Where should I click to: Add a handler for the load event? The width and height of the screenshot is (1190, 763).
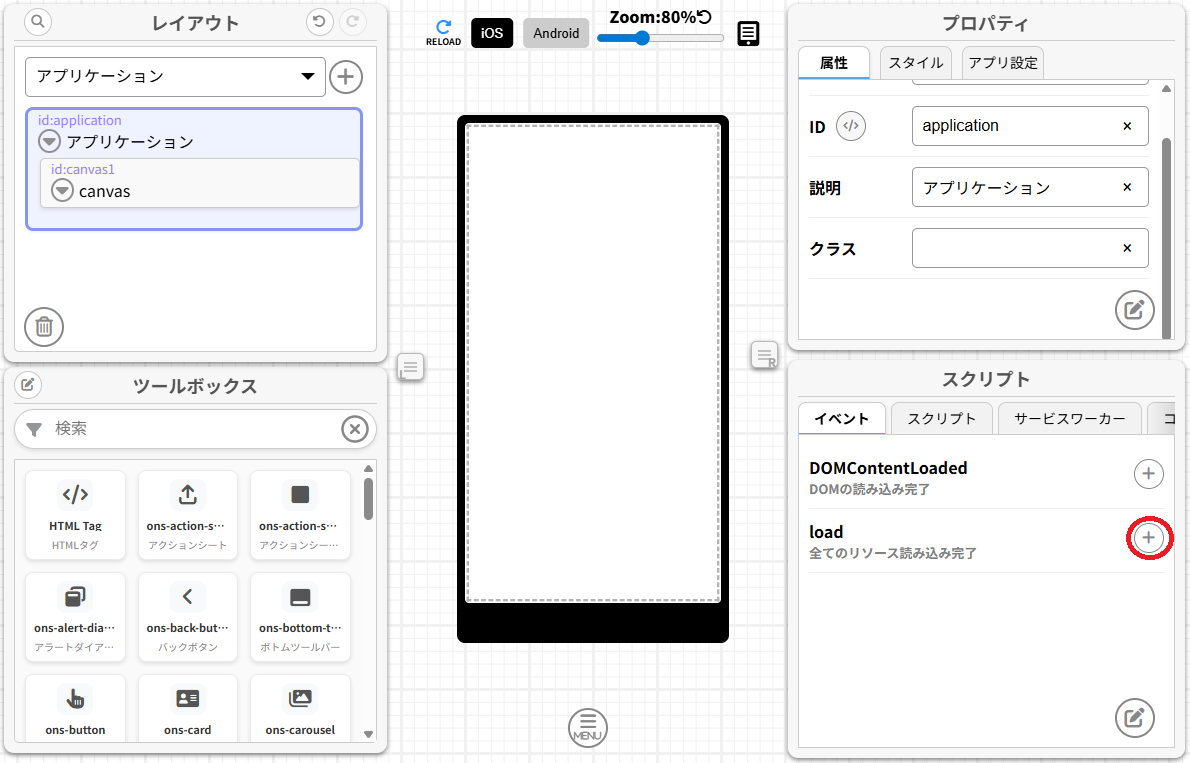coord(1148,538)
